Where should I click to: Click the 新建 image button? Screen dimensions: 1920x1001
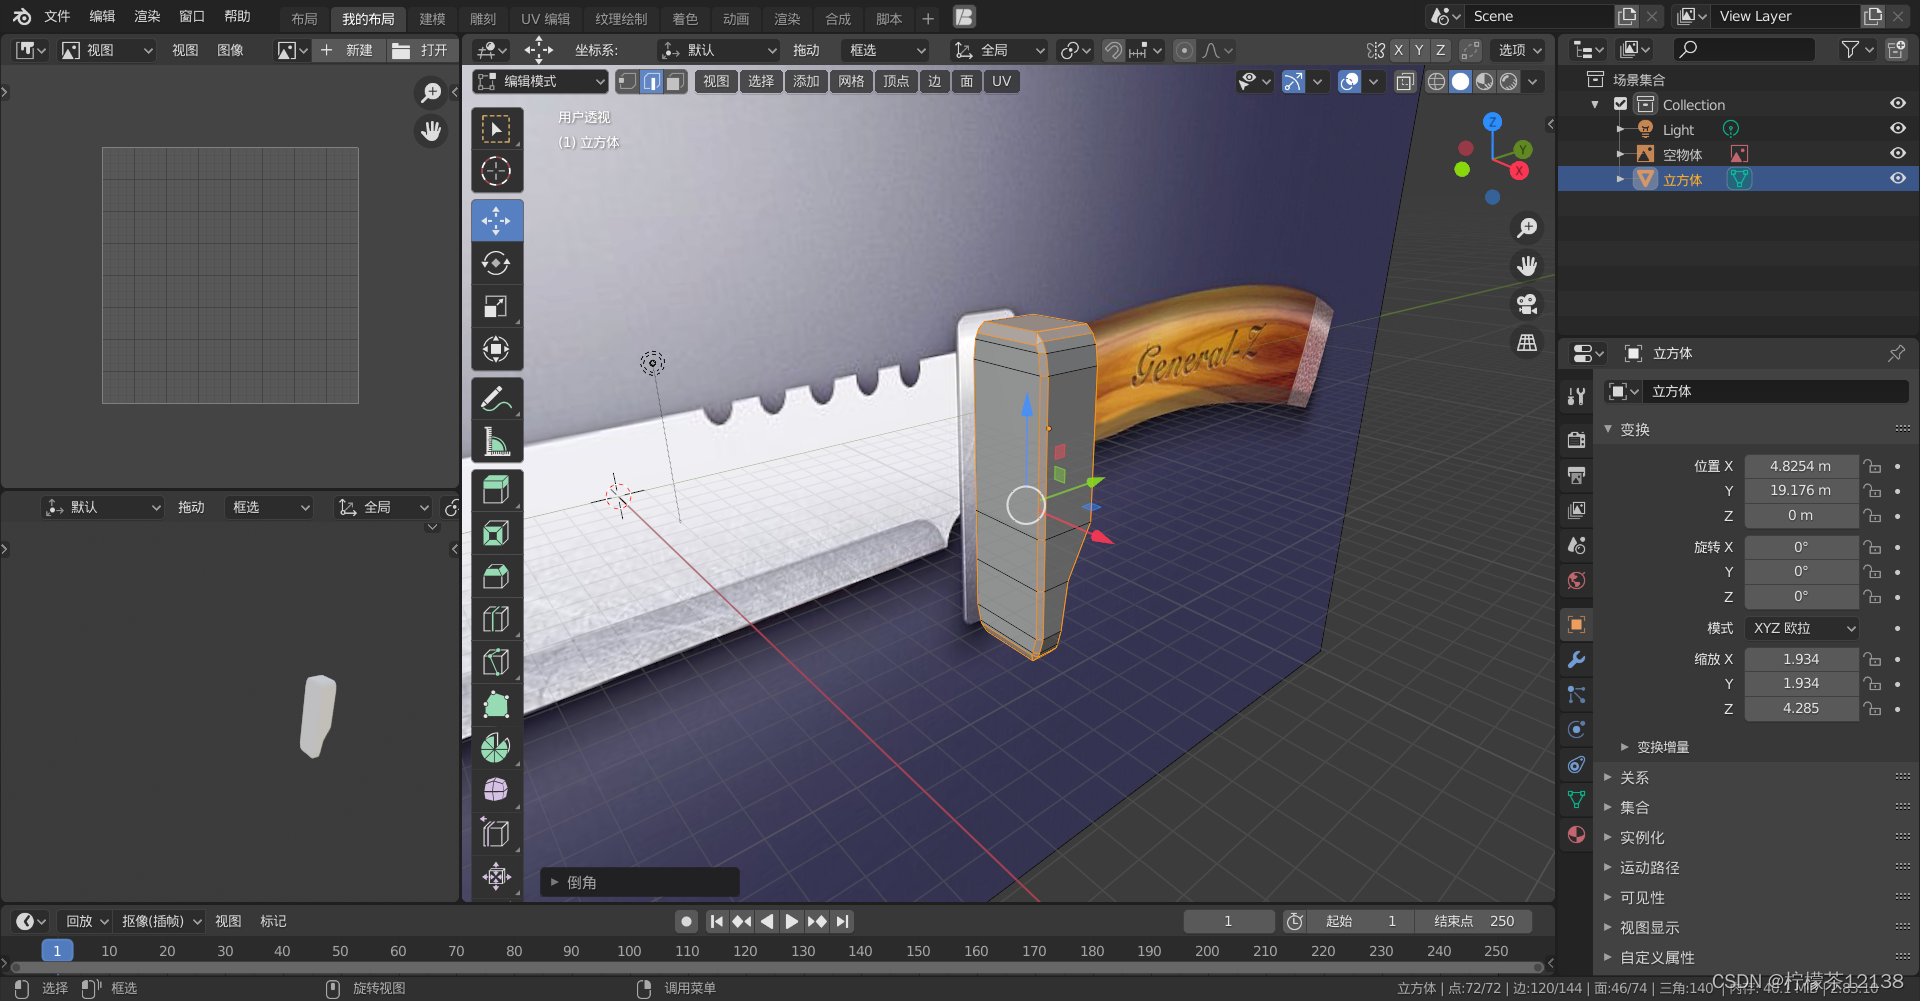click(x=347, y=50)
